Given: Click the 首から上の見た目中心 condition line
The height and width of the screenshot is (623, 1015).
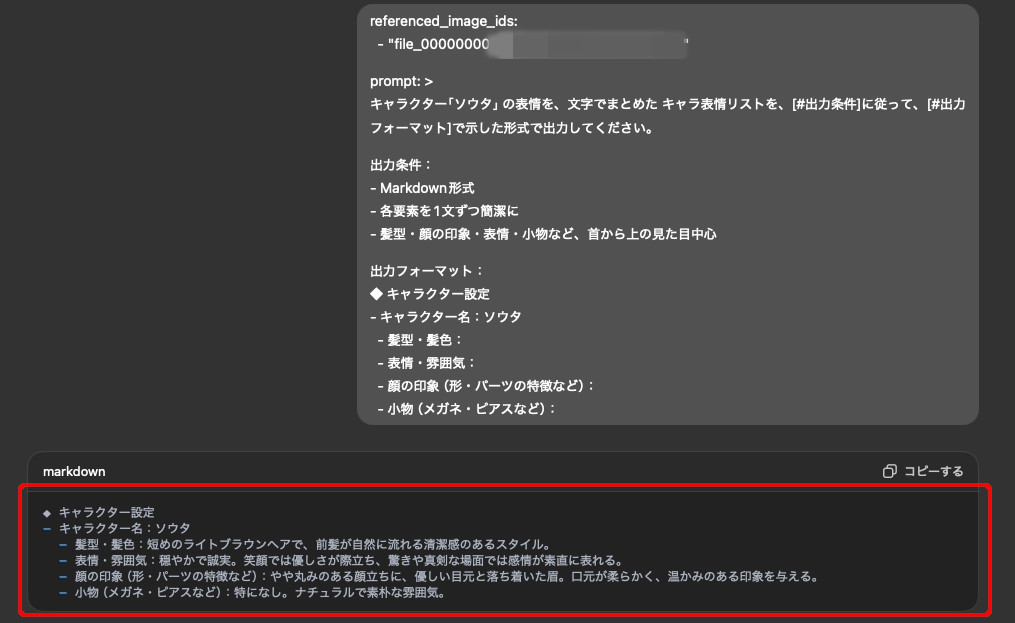Looking at the screenshot, I should (x=543, y=234).
